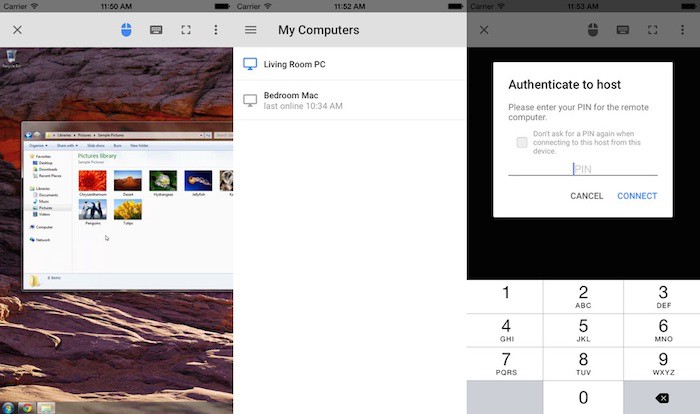The width and height of the screenshot is (700, 414).
Task: Expand the Libraries tree in the Explorer sidebar
Action: coord(42,188)
